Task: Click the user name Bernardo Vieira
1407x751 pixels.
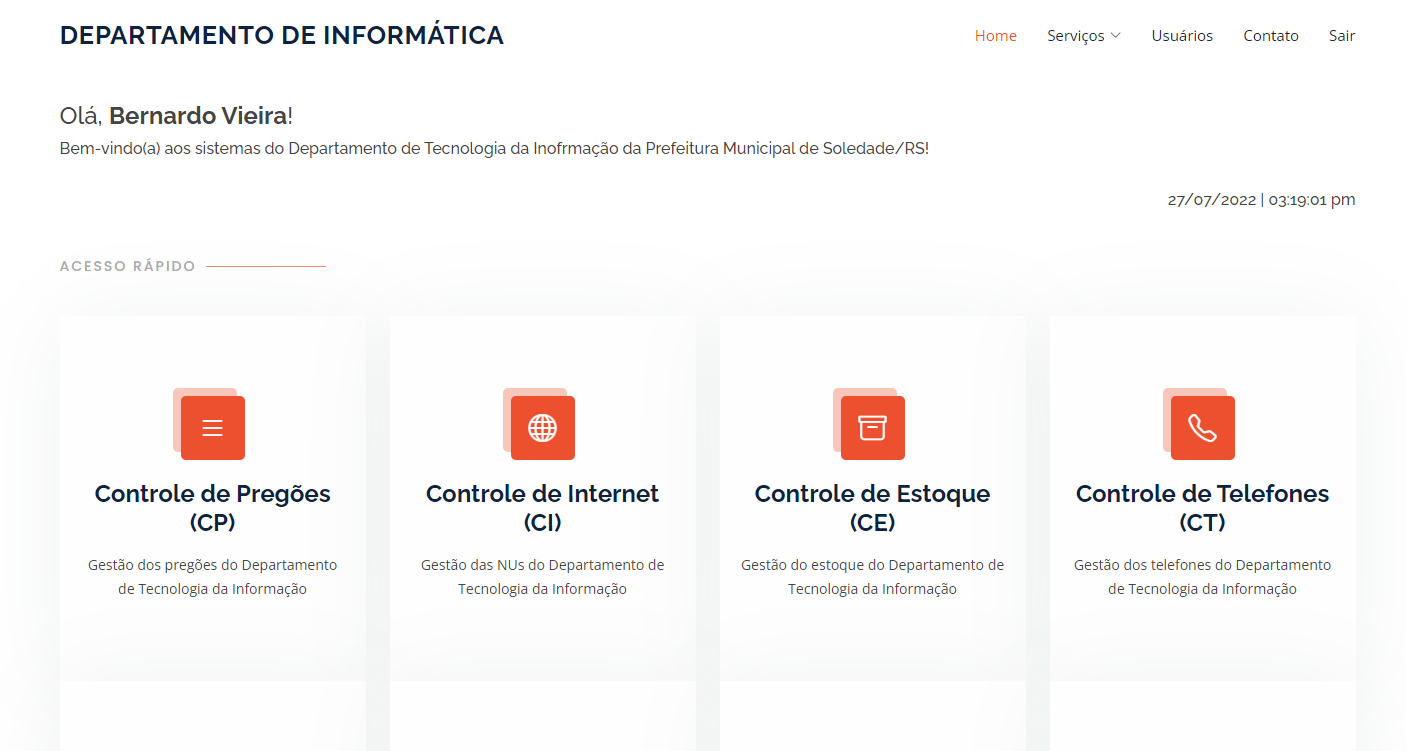Action: (x=198, y=116)
